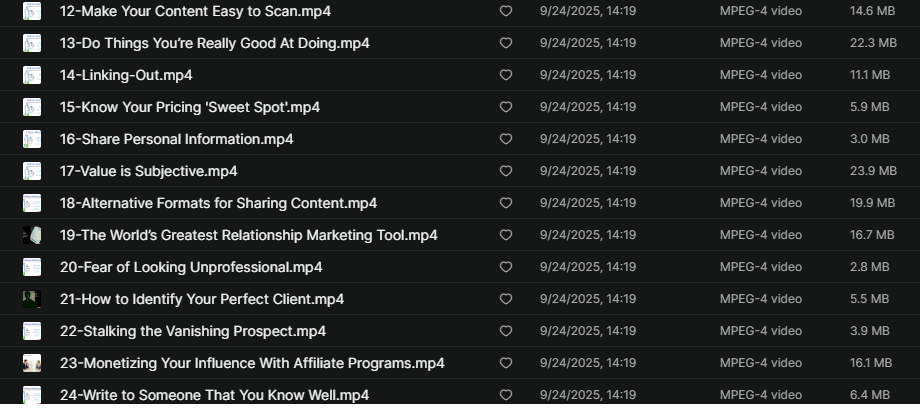The width and height of the screenshot is (920, 409).
Task: Click file icon for 16-Share Personal Information
Action: 32,140
